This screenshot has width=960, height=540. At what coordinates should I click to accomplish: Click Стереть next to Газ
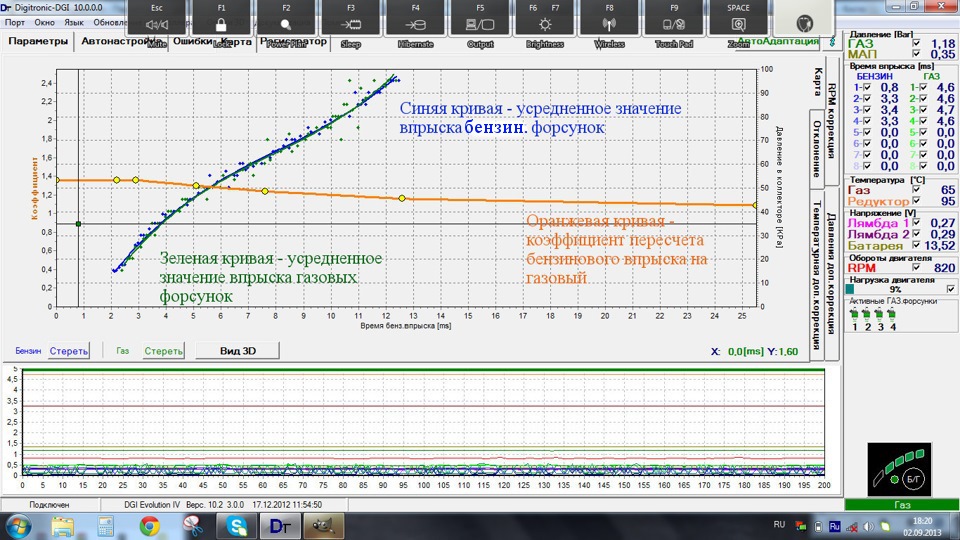[x=163, y=351]
